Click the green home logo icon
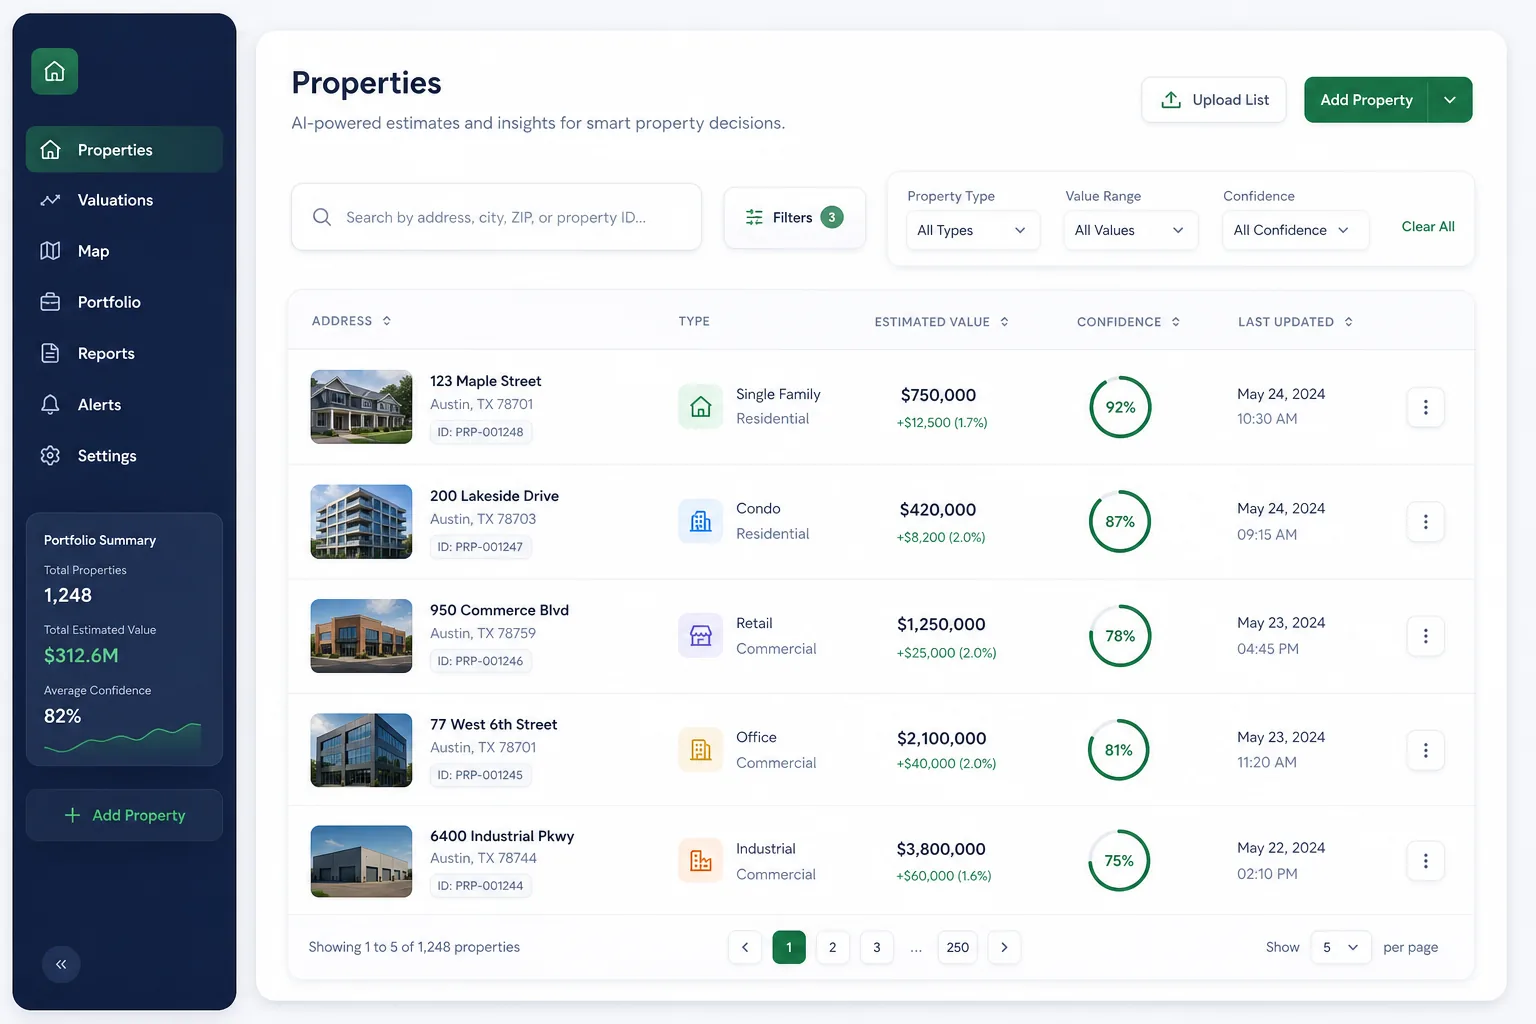The height and width of the screenshot is (1024, 1536). tap(55, 72)
